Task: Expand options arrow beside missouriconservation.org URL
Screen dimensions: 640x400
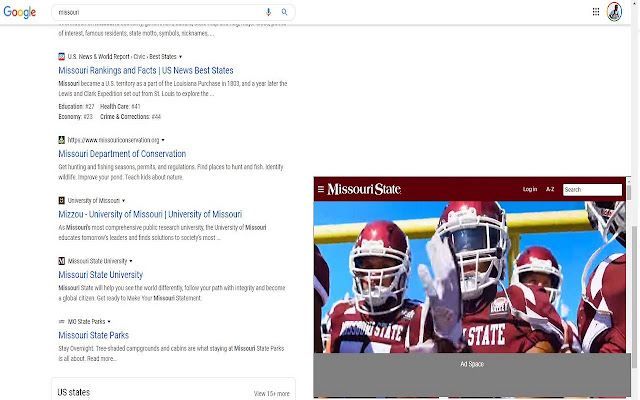Action: tap(163, 140)
